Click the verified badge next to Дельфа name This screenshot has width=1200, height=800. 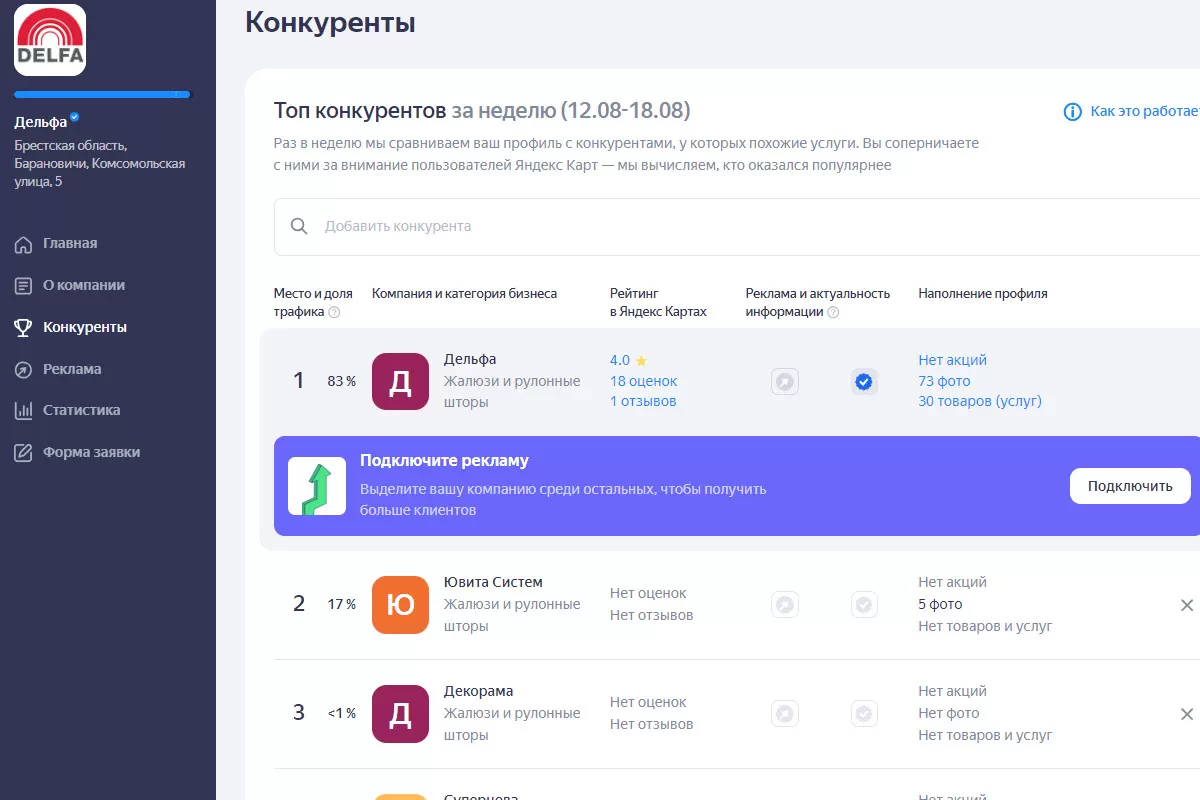click(x=75, y=119)
